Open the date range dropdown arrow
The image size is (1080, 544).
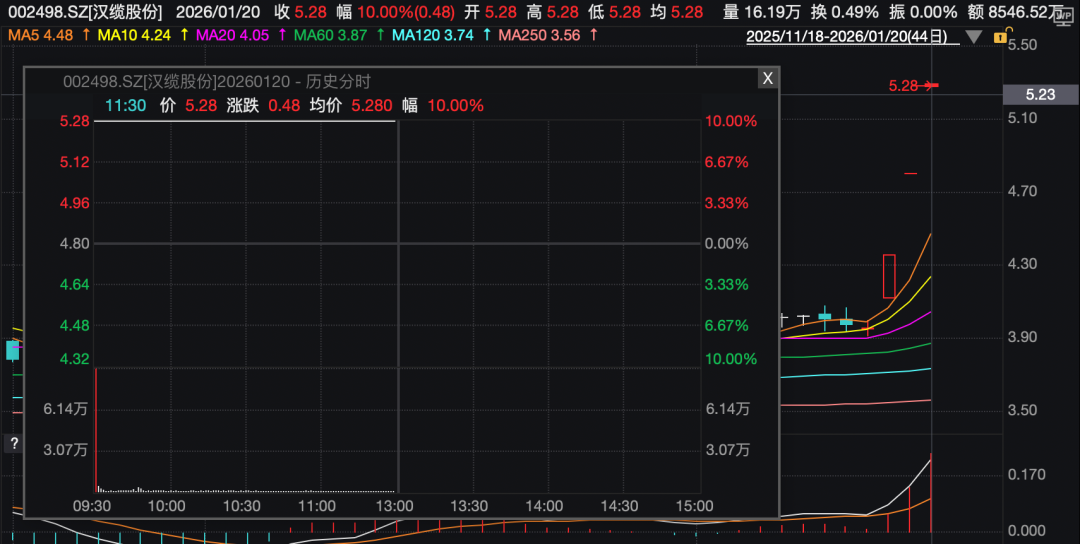click(973, 36)
